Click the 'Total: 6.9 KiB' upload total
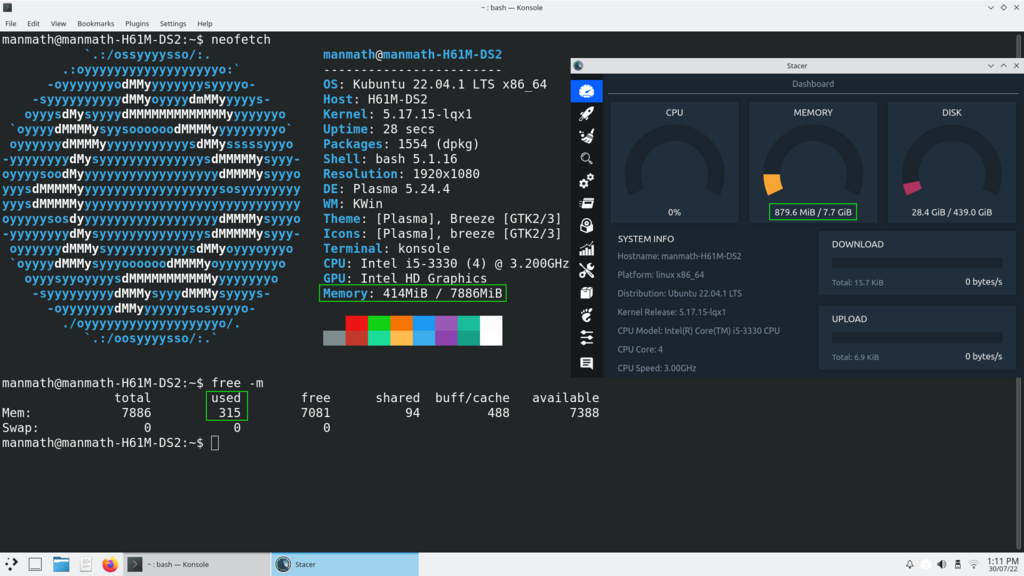Image resolution: width=1024 pixels, height=576 pixels. tap(855, 357)
